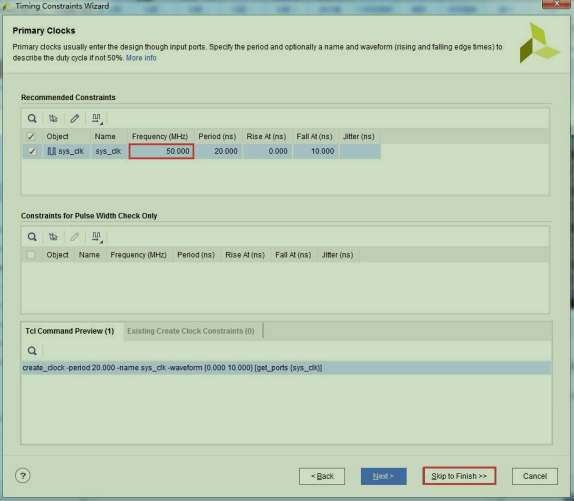Open the waveform dropdown icon in Pulse Width Check toolbar
574x501 pixels.
97,237
